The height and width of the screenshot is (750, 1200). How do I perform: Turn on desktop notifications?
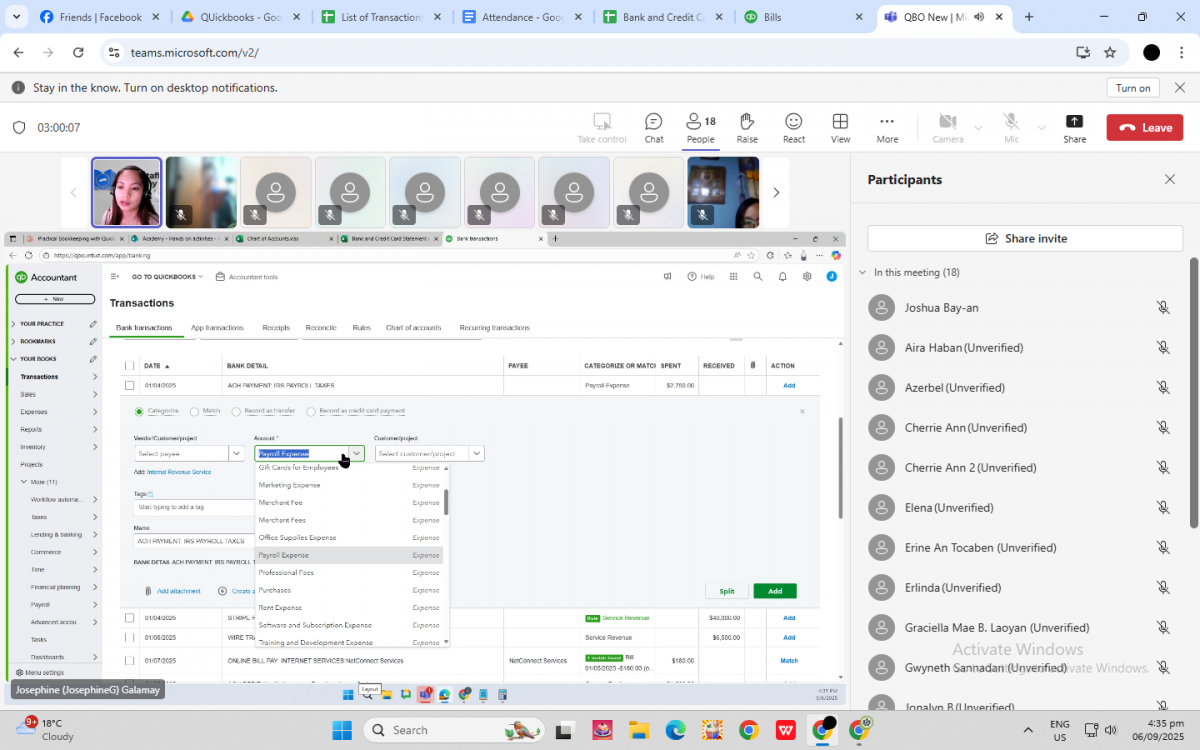(x=1133, y=88)
